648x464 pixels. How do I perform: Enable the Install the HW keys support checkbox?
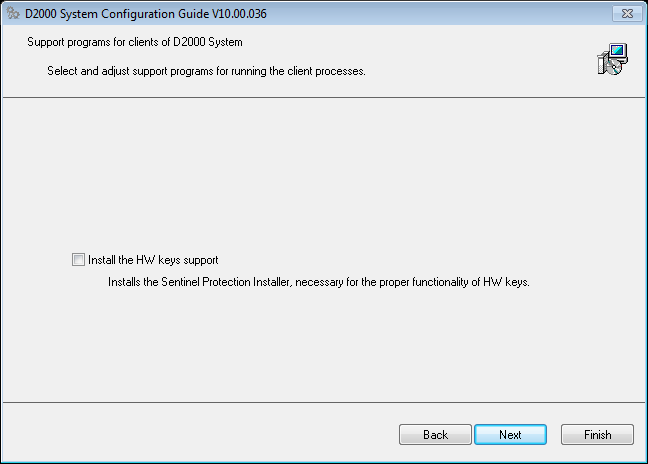coord(79,260)
